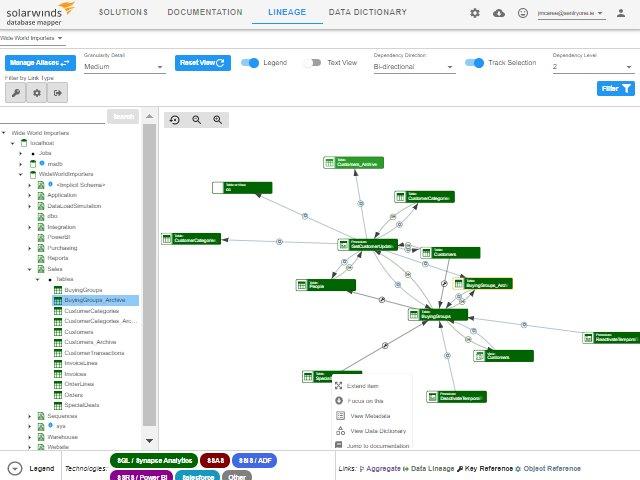Open the Data Dictionary tab
This screenshot has height=480, width=640.
tap(368, 12)
